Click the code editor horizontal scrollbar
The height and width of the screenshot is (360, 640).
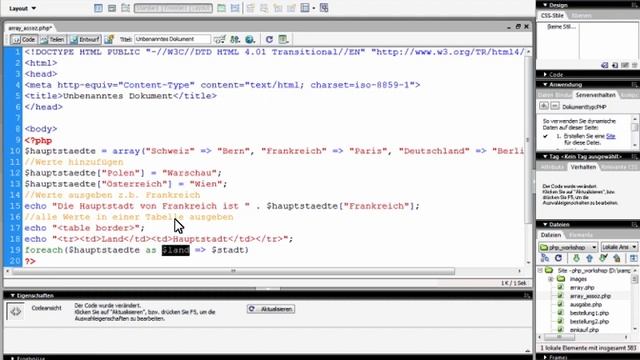[233, 271]
